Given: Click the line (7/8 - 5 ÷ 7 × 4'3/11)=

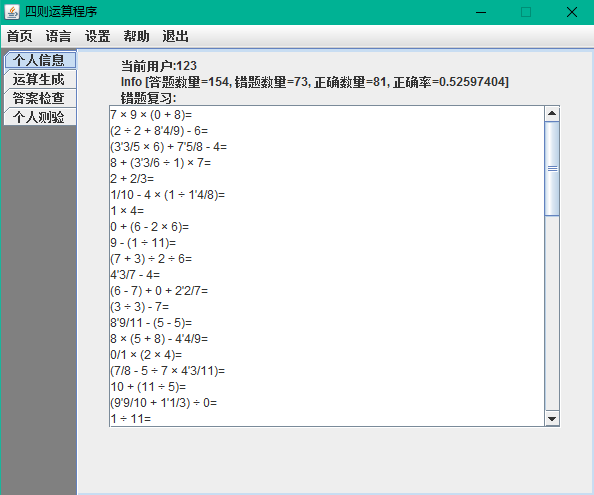Looking at the screenshot, I should tap(167, 371).
